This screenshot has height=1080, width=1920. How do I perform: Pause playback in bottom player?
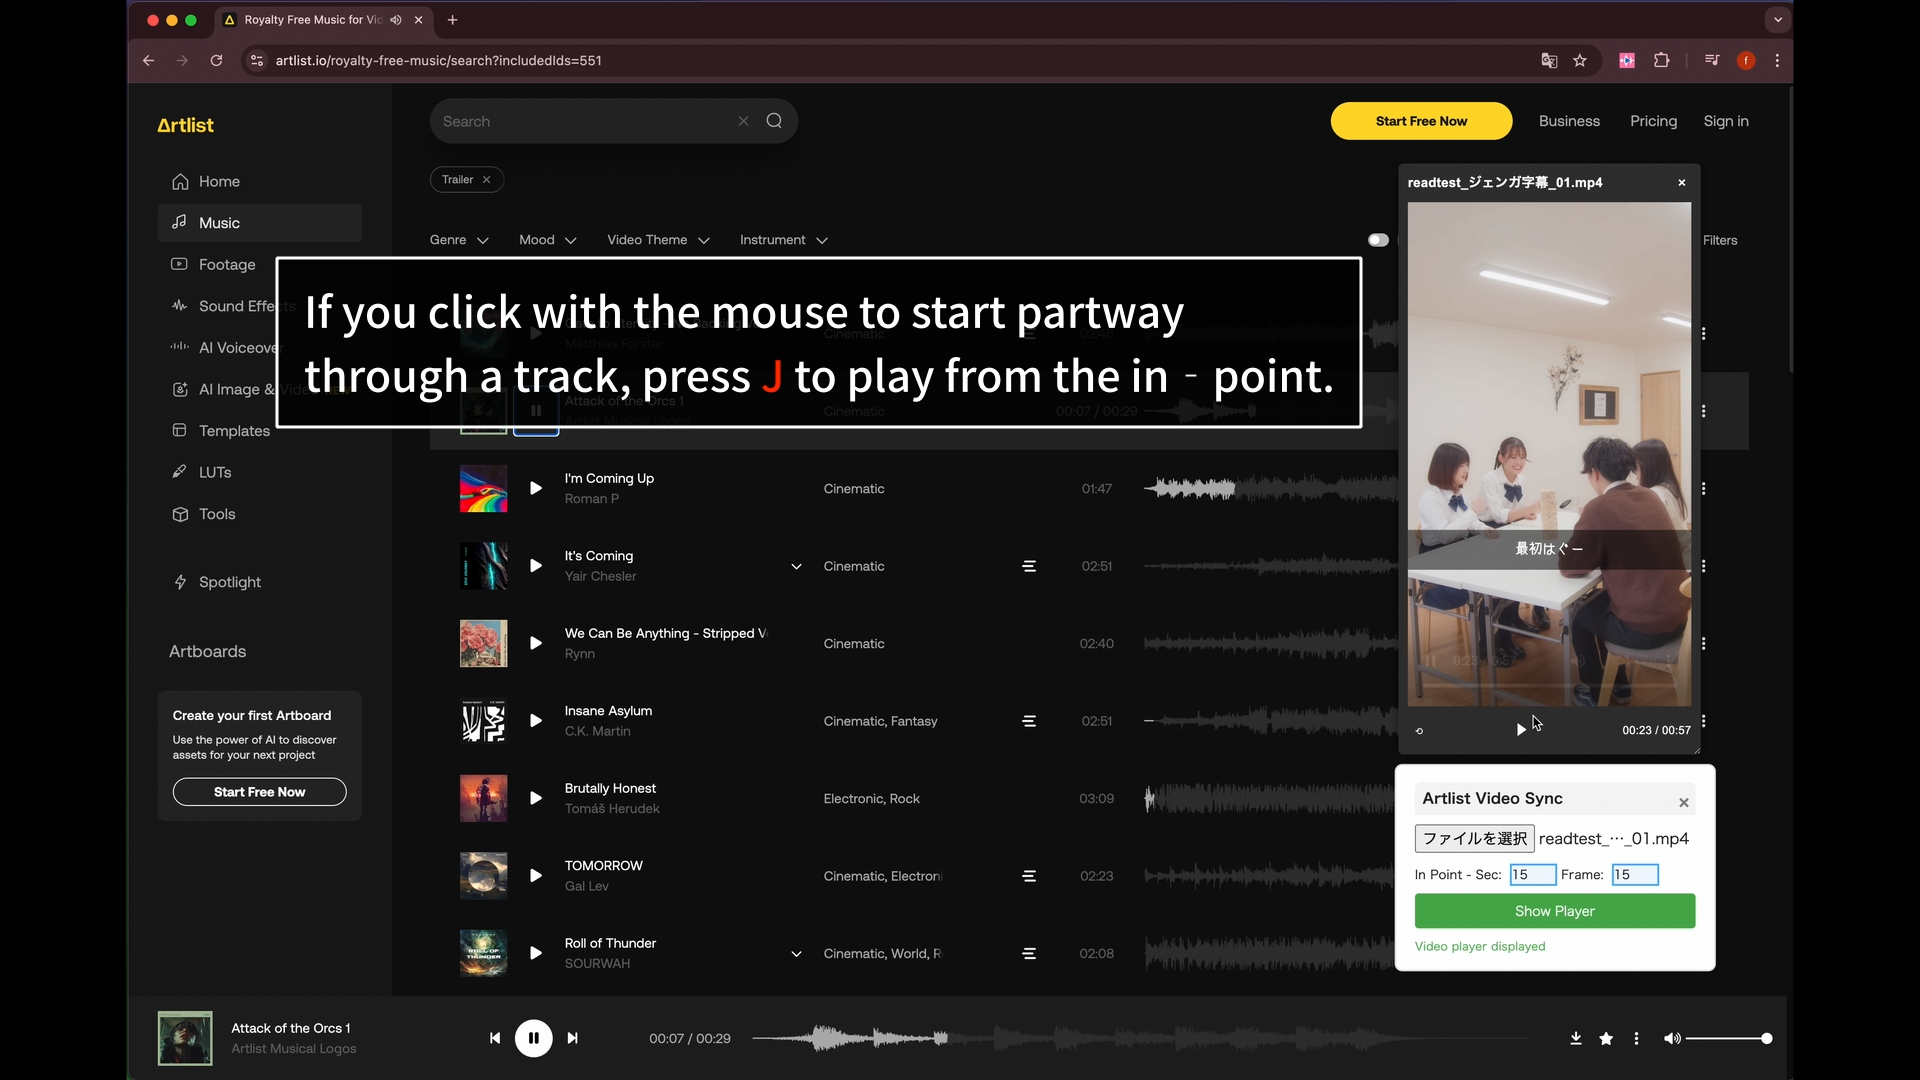tap(534, 1038)
